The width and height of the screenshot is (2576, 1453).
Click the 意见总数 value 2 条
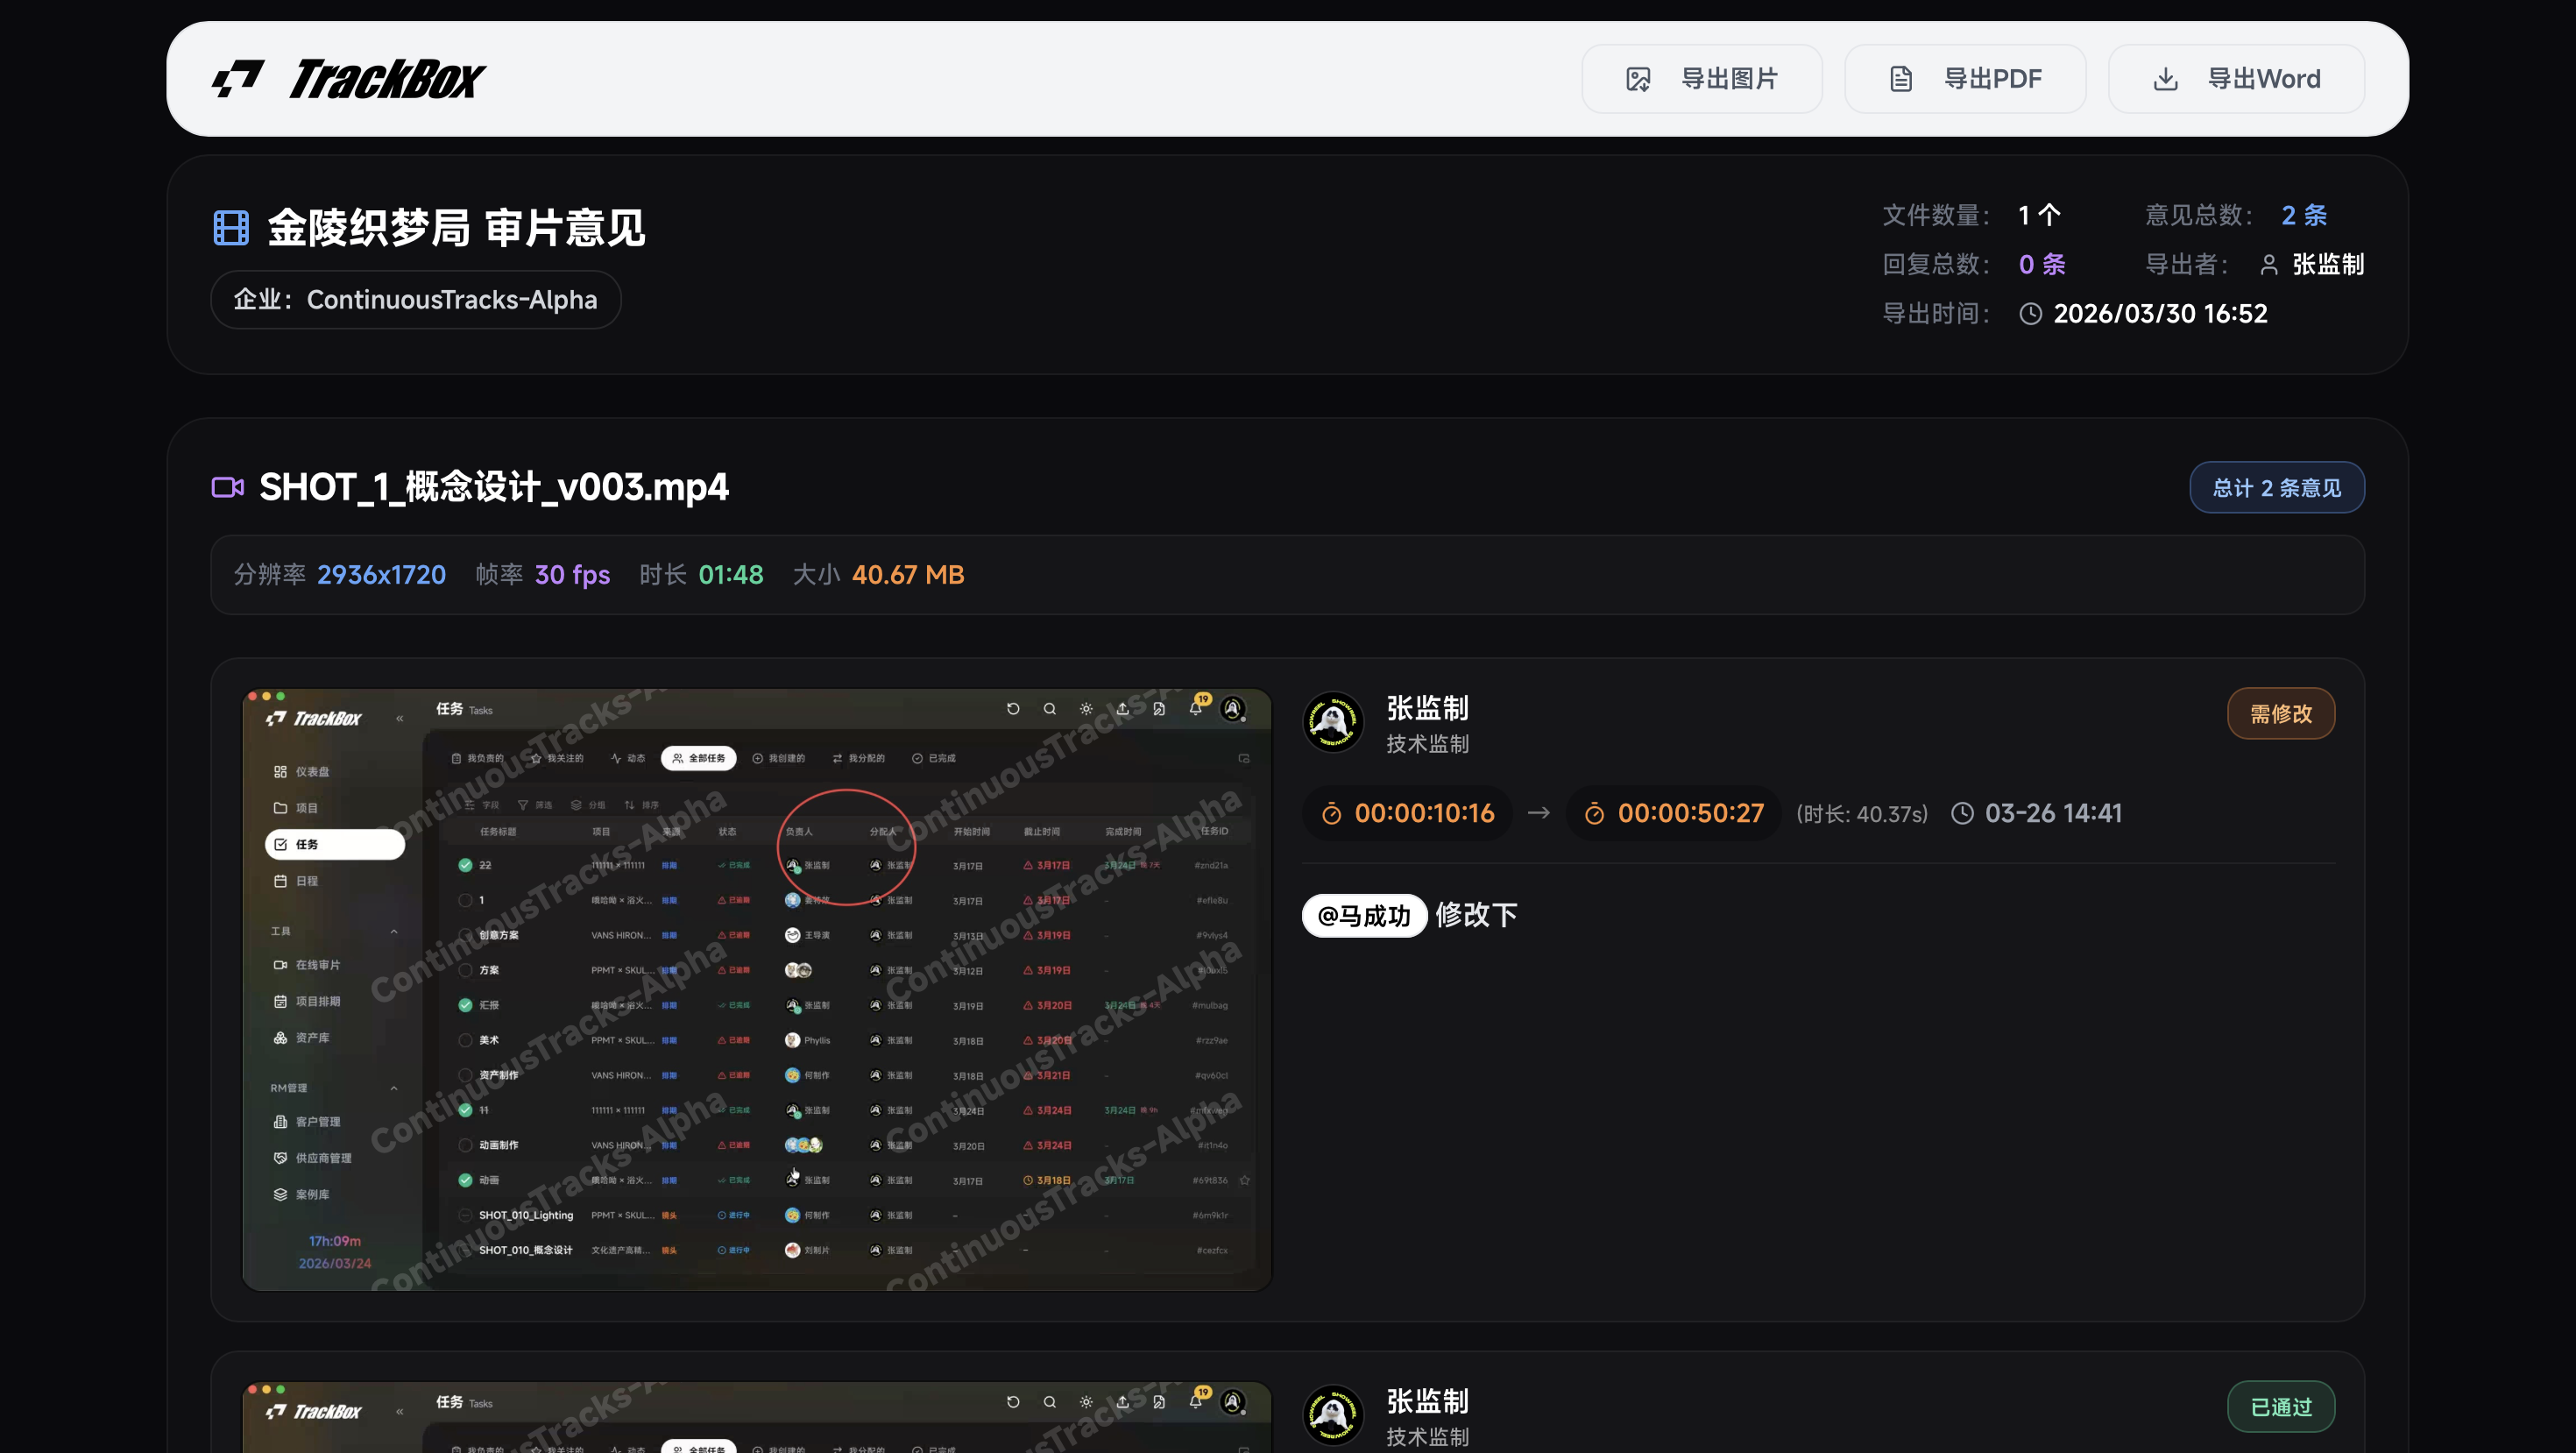pyautogui.click(x=2304, y=215)
